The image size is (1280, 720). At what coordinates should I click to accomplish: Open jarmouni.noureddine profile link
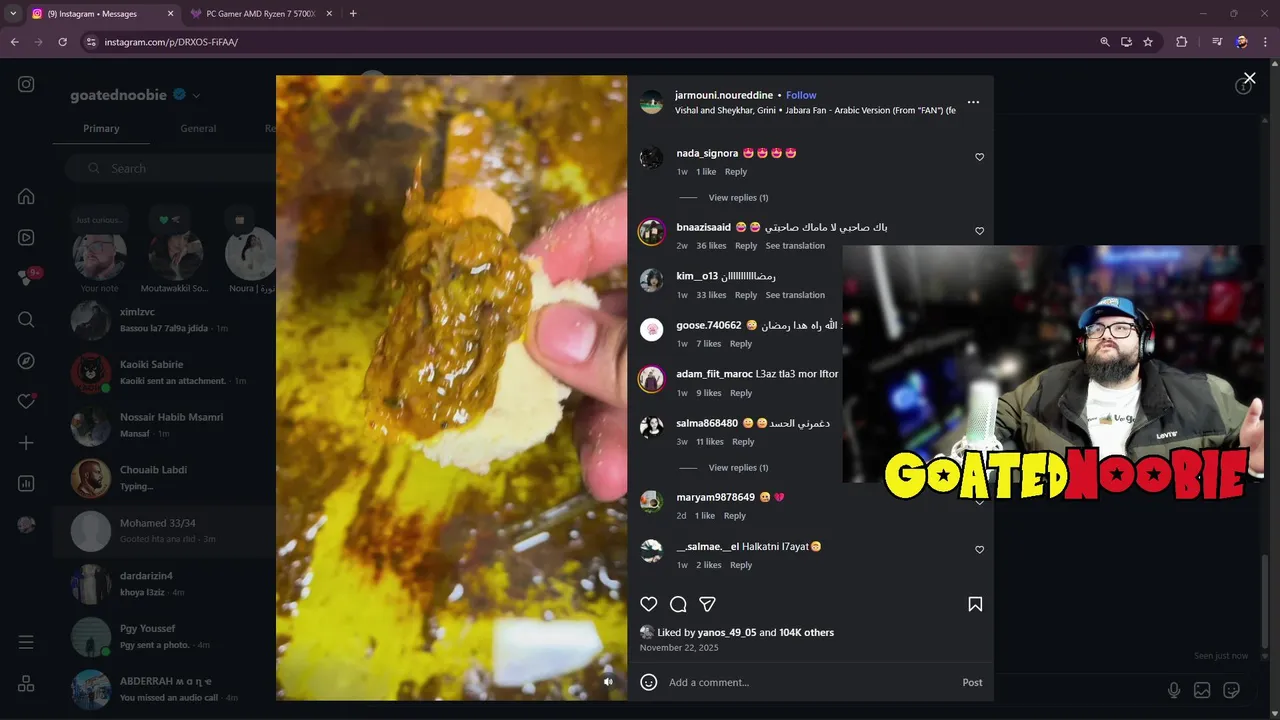coord(724,95)
